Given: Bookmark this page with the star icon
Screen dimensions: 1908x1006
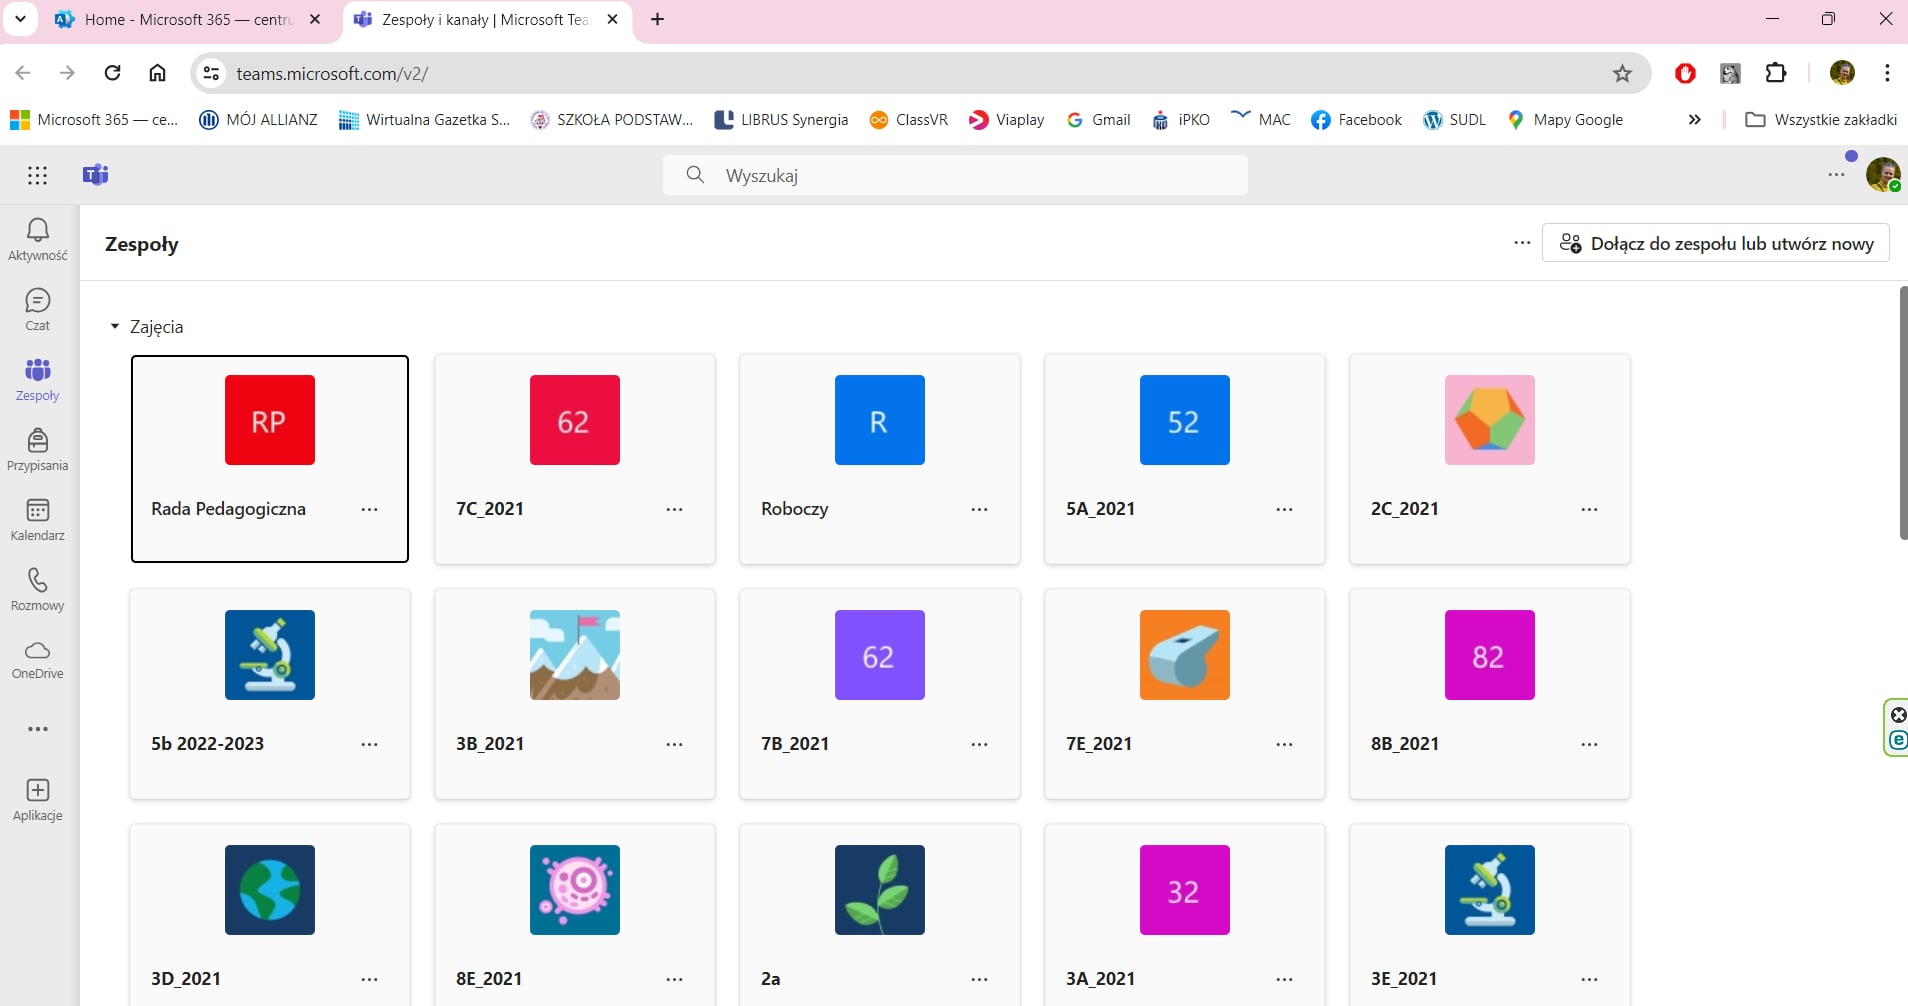Looking at the screenshot, I should click(1622, 73).
